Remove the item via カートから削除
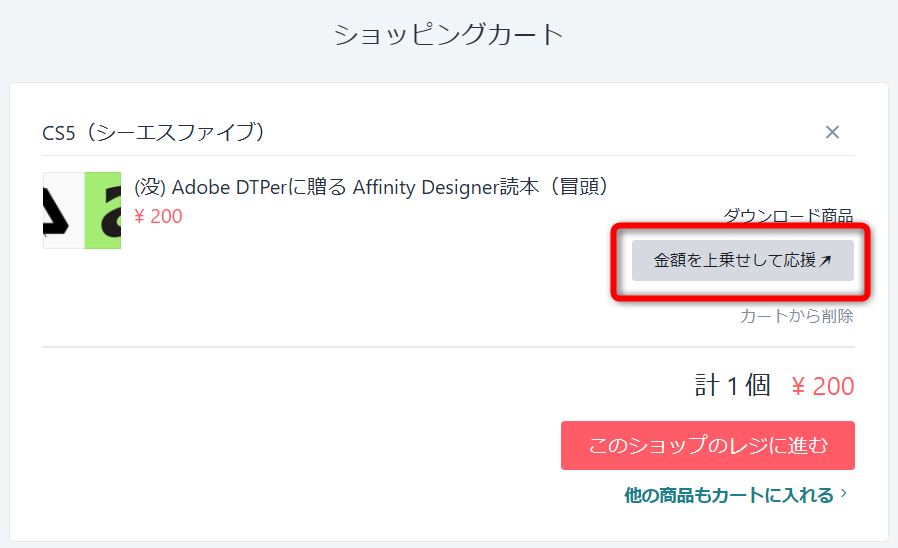The height and width of the screenshot is (548, 898). click(x=796, y=316)
